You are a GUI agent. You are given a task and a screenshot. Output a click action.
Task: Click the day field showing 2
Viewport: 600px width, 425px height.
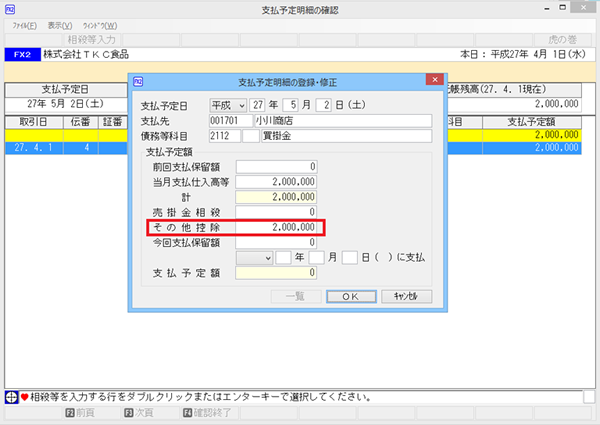tap(323, 105)
